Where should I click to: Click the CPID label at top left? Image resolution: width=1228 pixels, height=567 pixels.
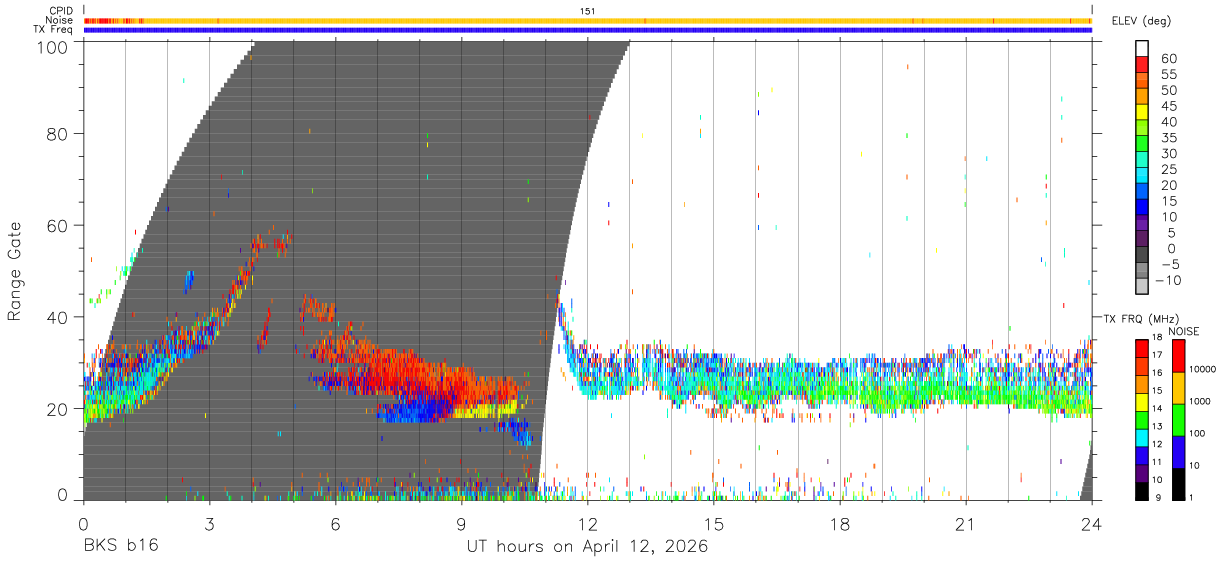point(60,11)
